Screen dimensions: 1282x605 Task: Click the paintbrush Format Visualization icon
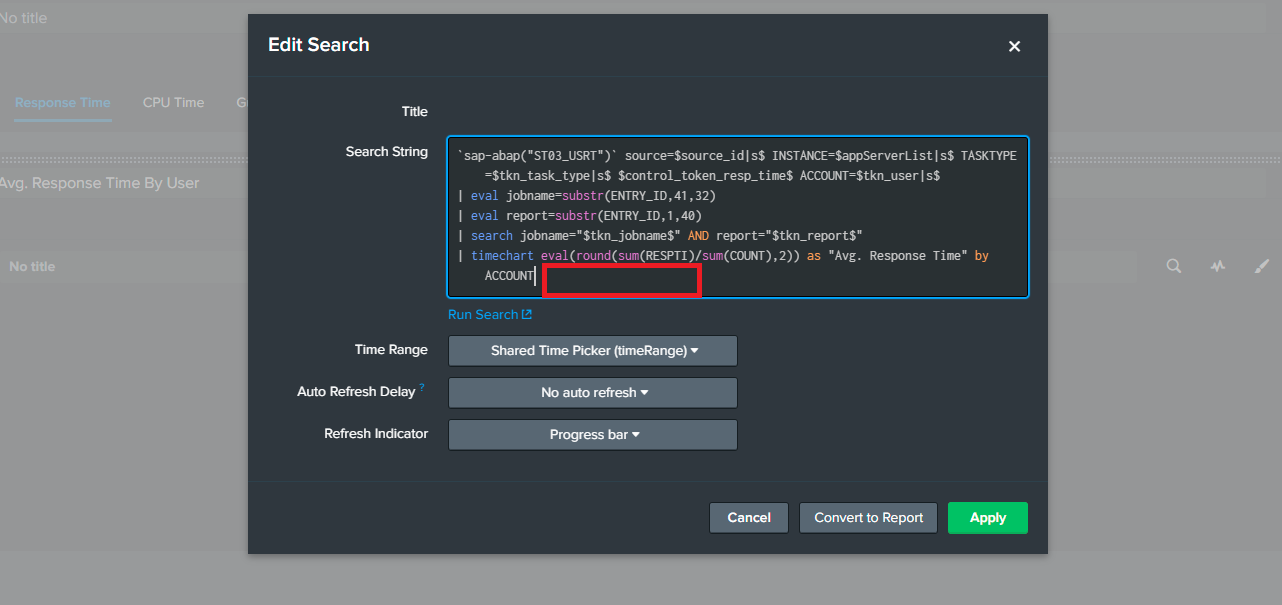click(x=1262, y=266)
